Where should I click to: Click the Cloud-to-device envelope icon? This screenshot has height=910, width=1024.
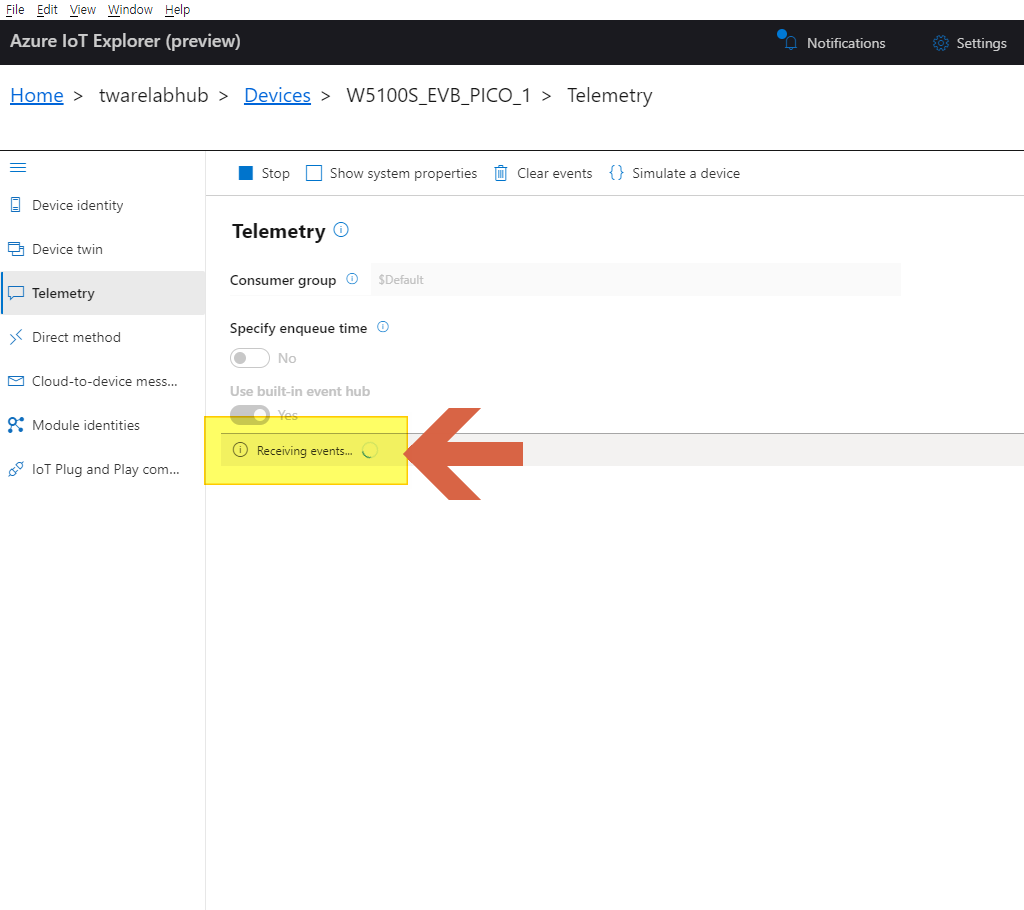[x=16, y=381]
